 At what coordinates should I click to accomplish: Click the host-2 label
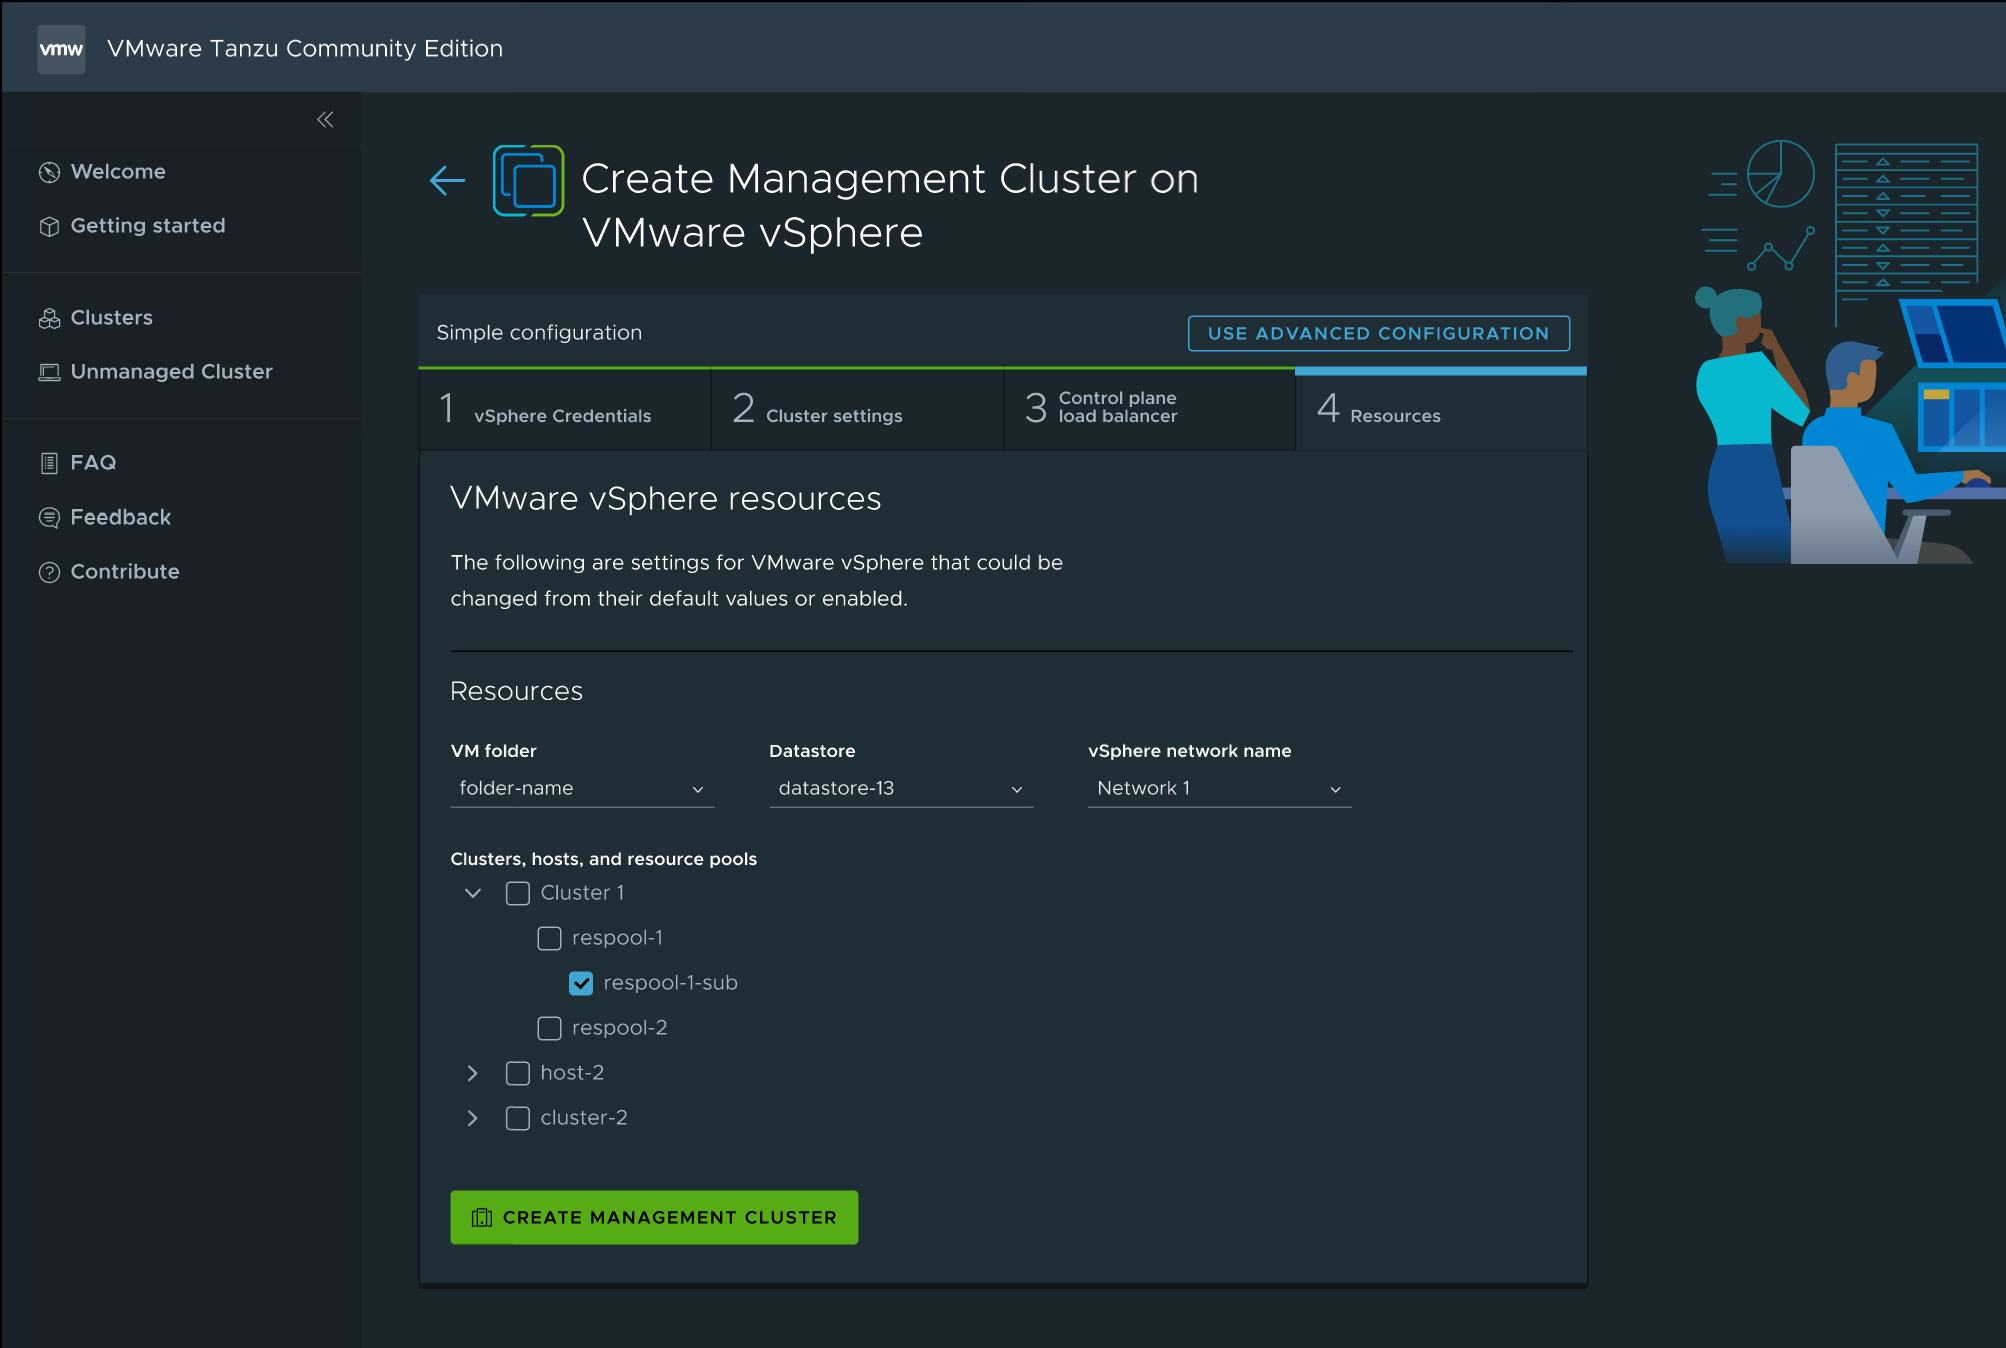[x=572, y=1073]
